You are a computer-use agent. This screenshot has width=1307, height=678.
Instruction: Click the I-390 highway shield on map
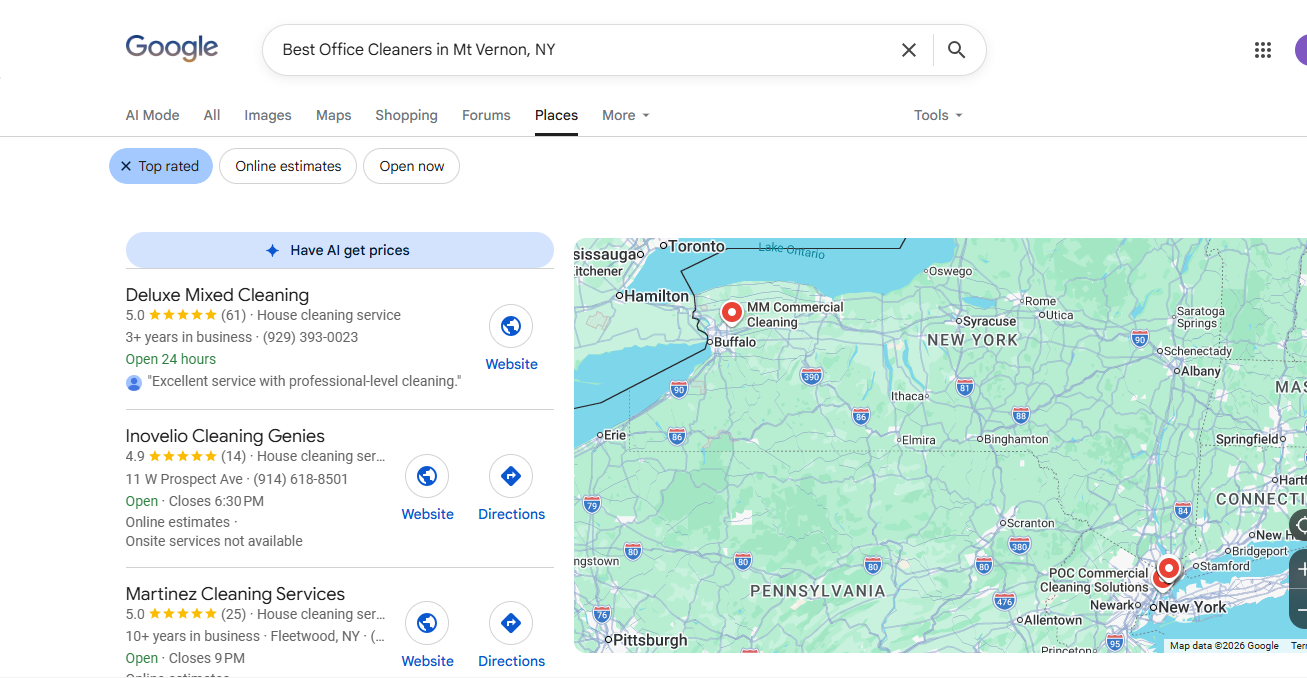pyautogui.click(x=811, y=376)
